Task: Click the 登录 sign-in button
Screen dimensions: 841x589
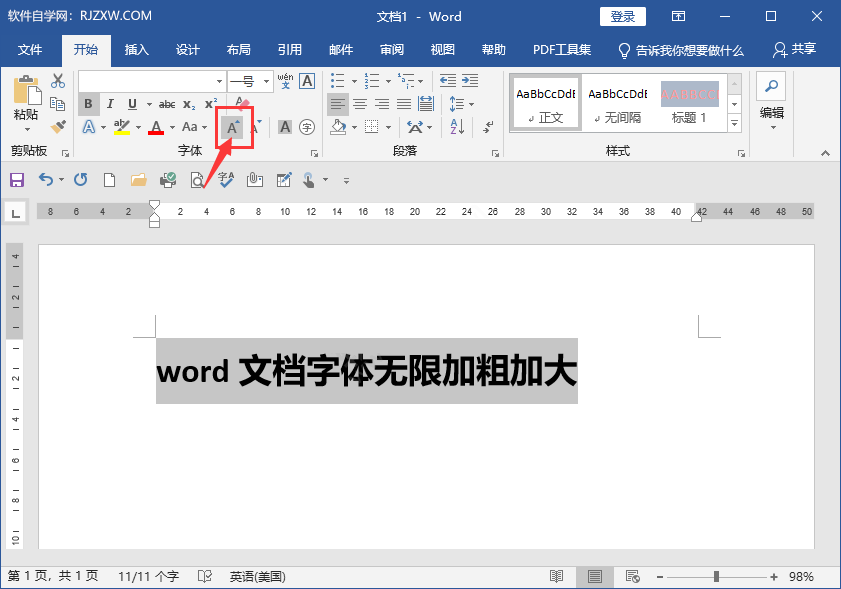Action: tap(622, 16)
